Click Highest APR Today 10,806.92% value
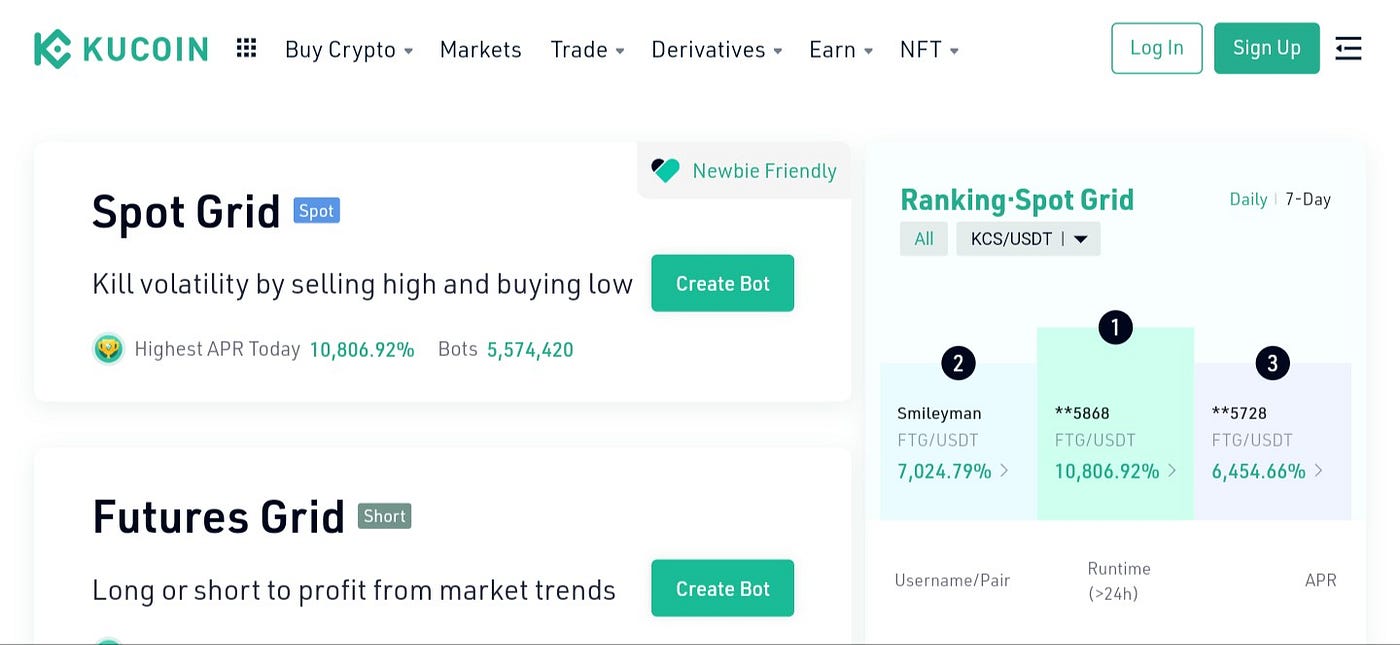The height and width of the screenshot is (645, 1400). [362, 350]
